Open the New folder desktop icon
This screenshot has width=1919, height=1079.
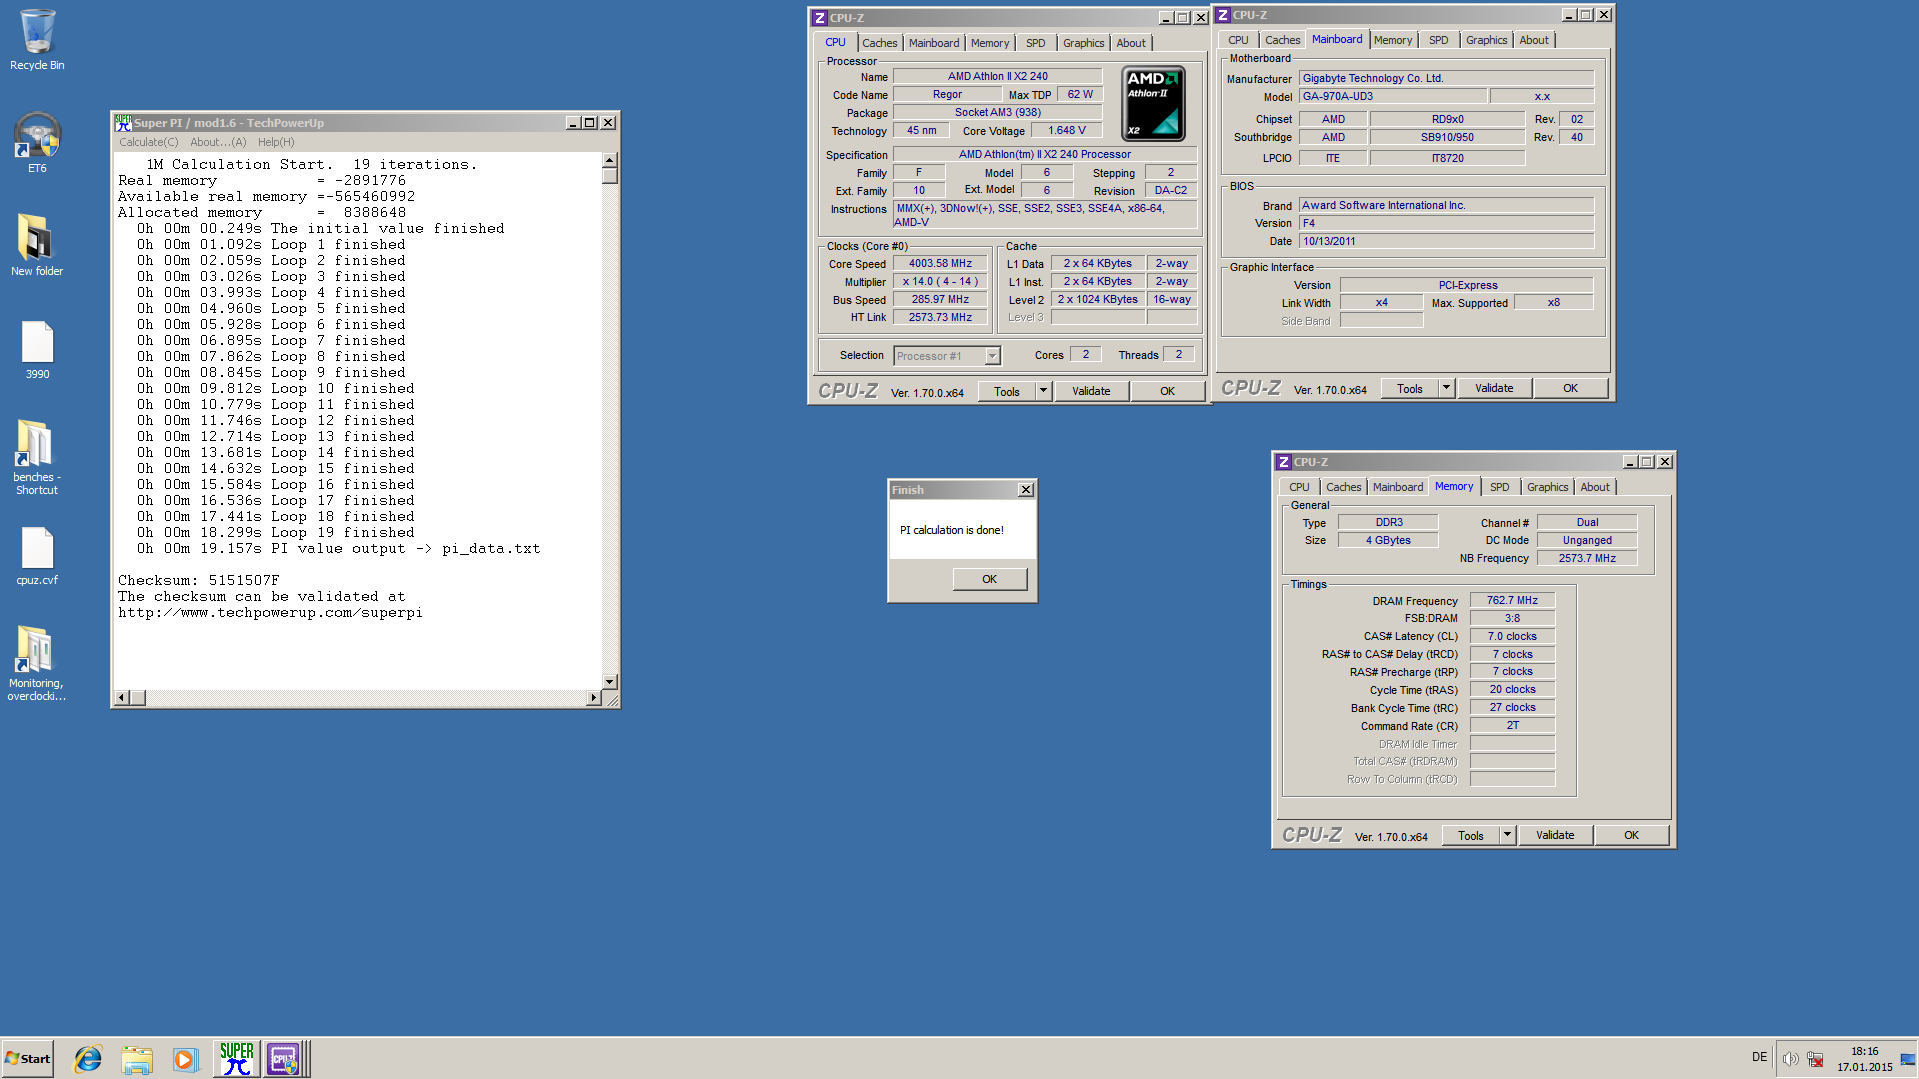37,245
